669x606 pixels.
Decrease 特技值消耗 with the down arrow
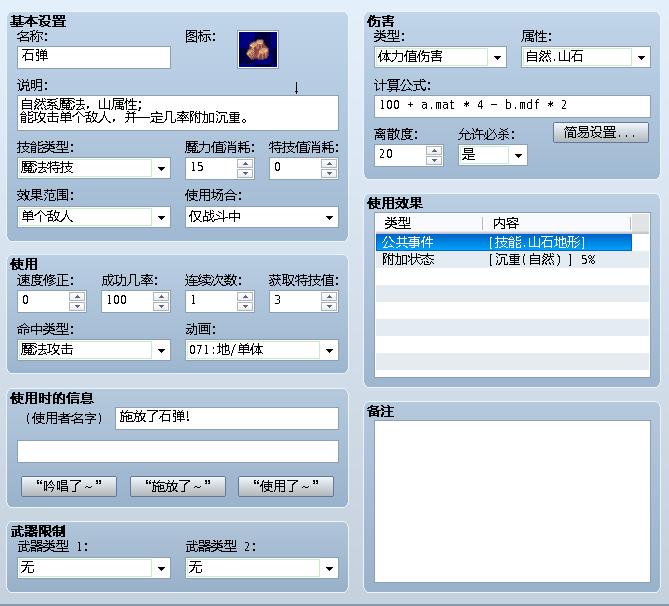click(329, 173)
